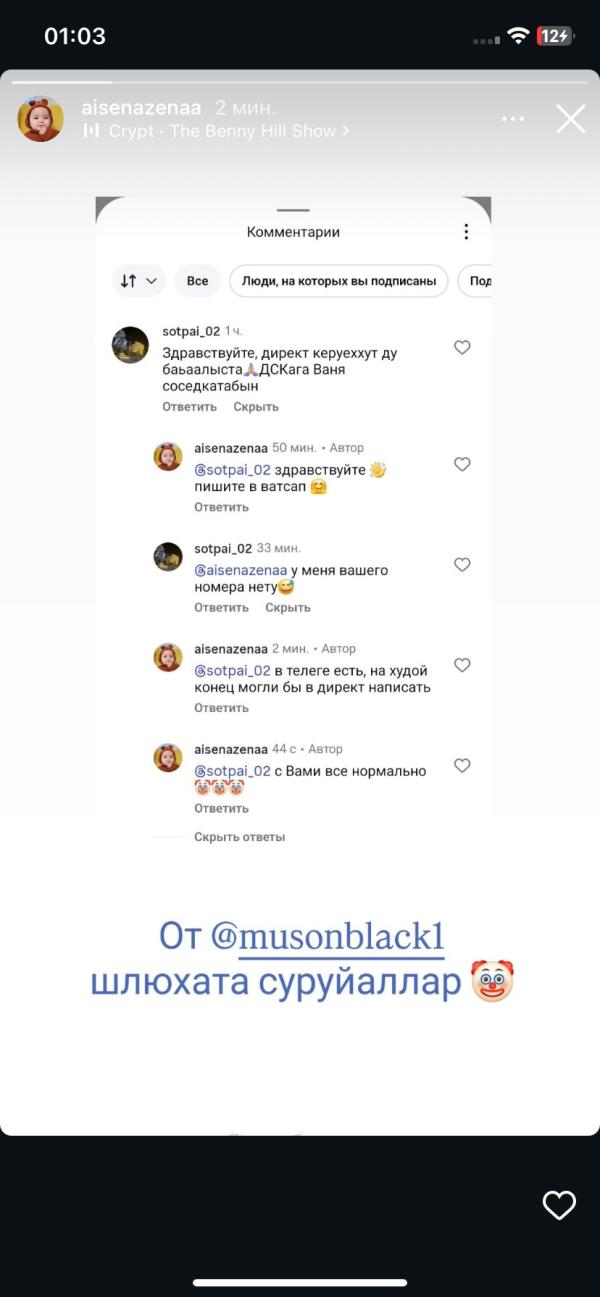Open sotpai_02's avatar on the first comment

(x=130, y=345)
